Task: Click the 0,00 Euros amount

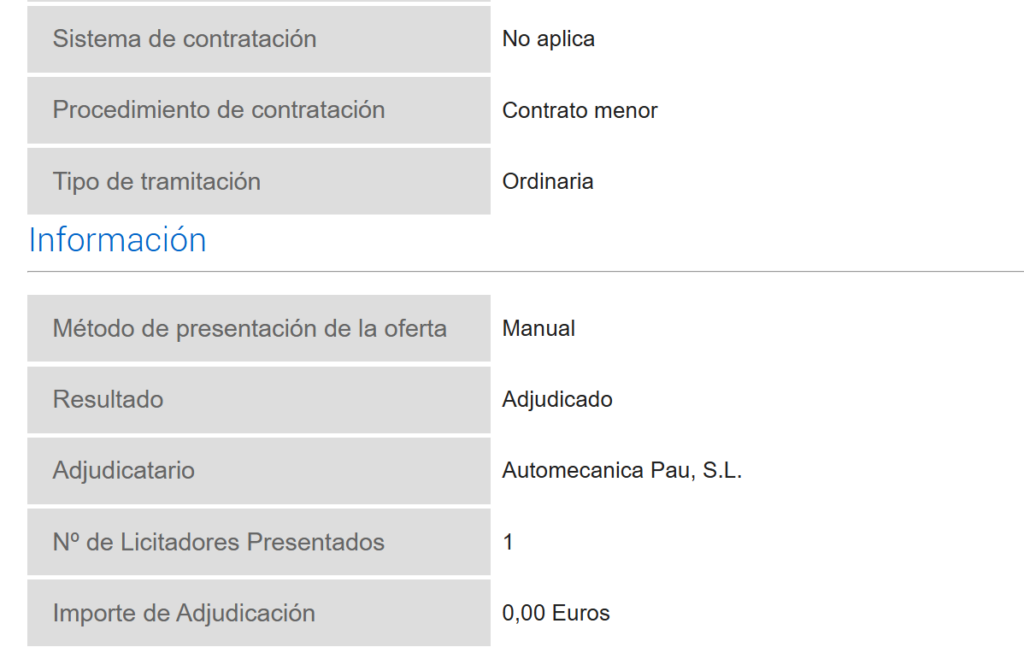Action: tap(556, 613)
